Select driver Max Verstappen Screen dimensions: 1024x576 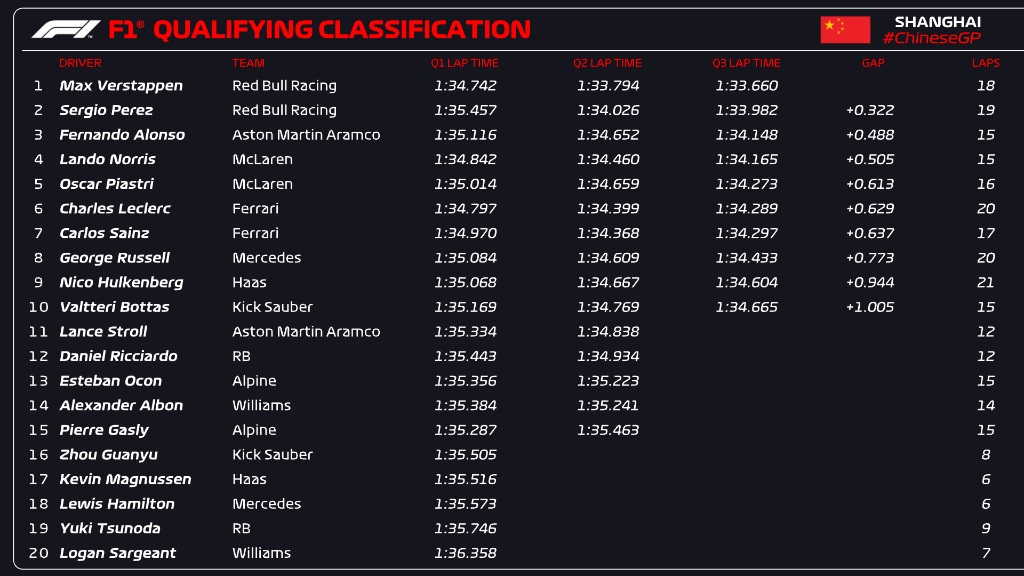coord(121,86)
